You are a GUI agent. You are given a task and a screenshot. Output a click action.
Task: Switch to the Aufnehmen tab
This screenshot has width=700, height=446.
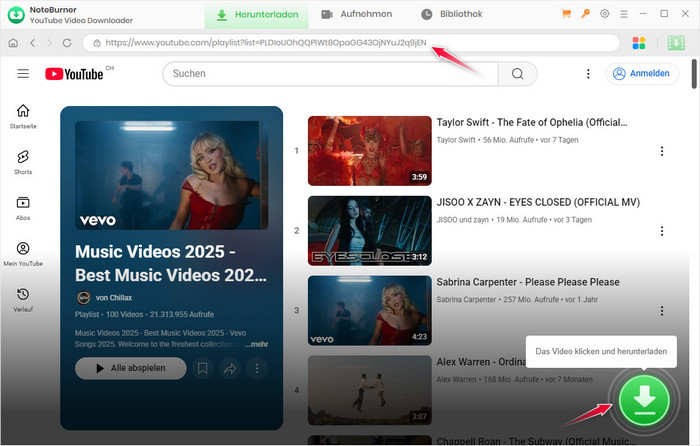click(357, 14)
